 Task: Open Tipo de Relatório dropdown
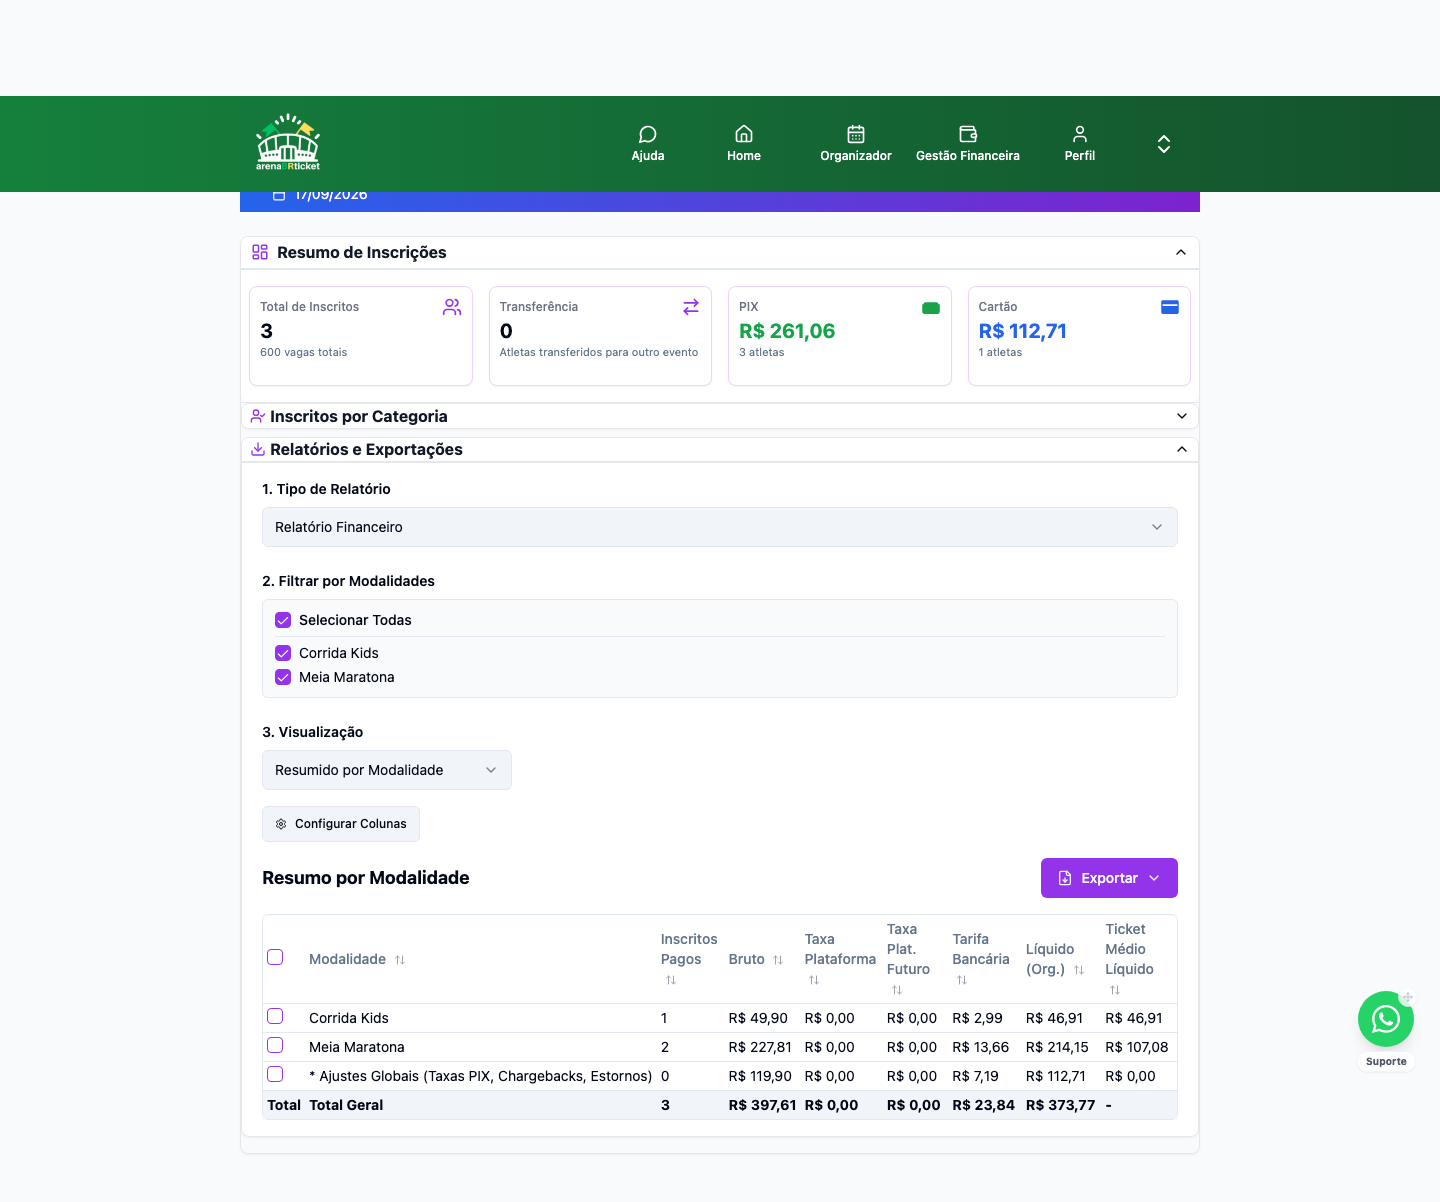tap(720, 527)
